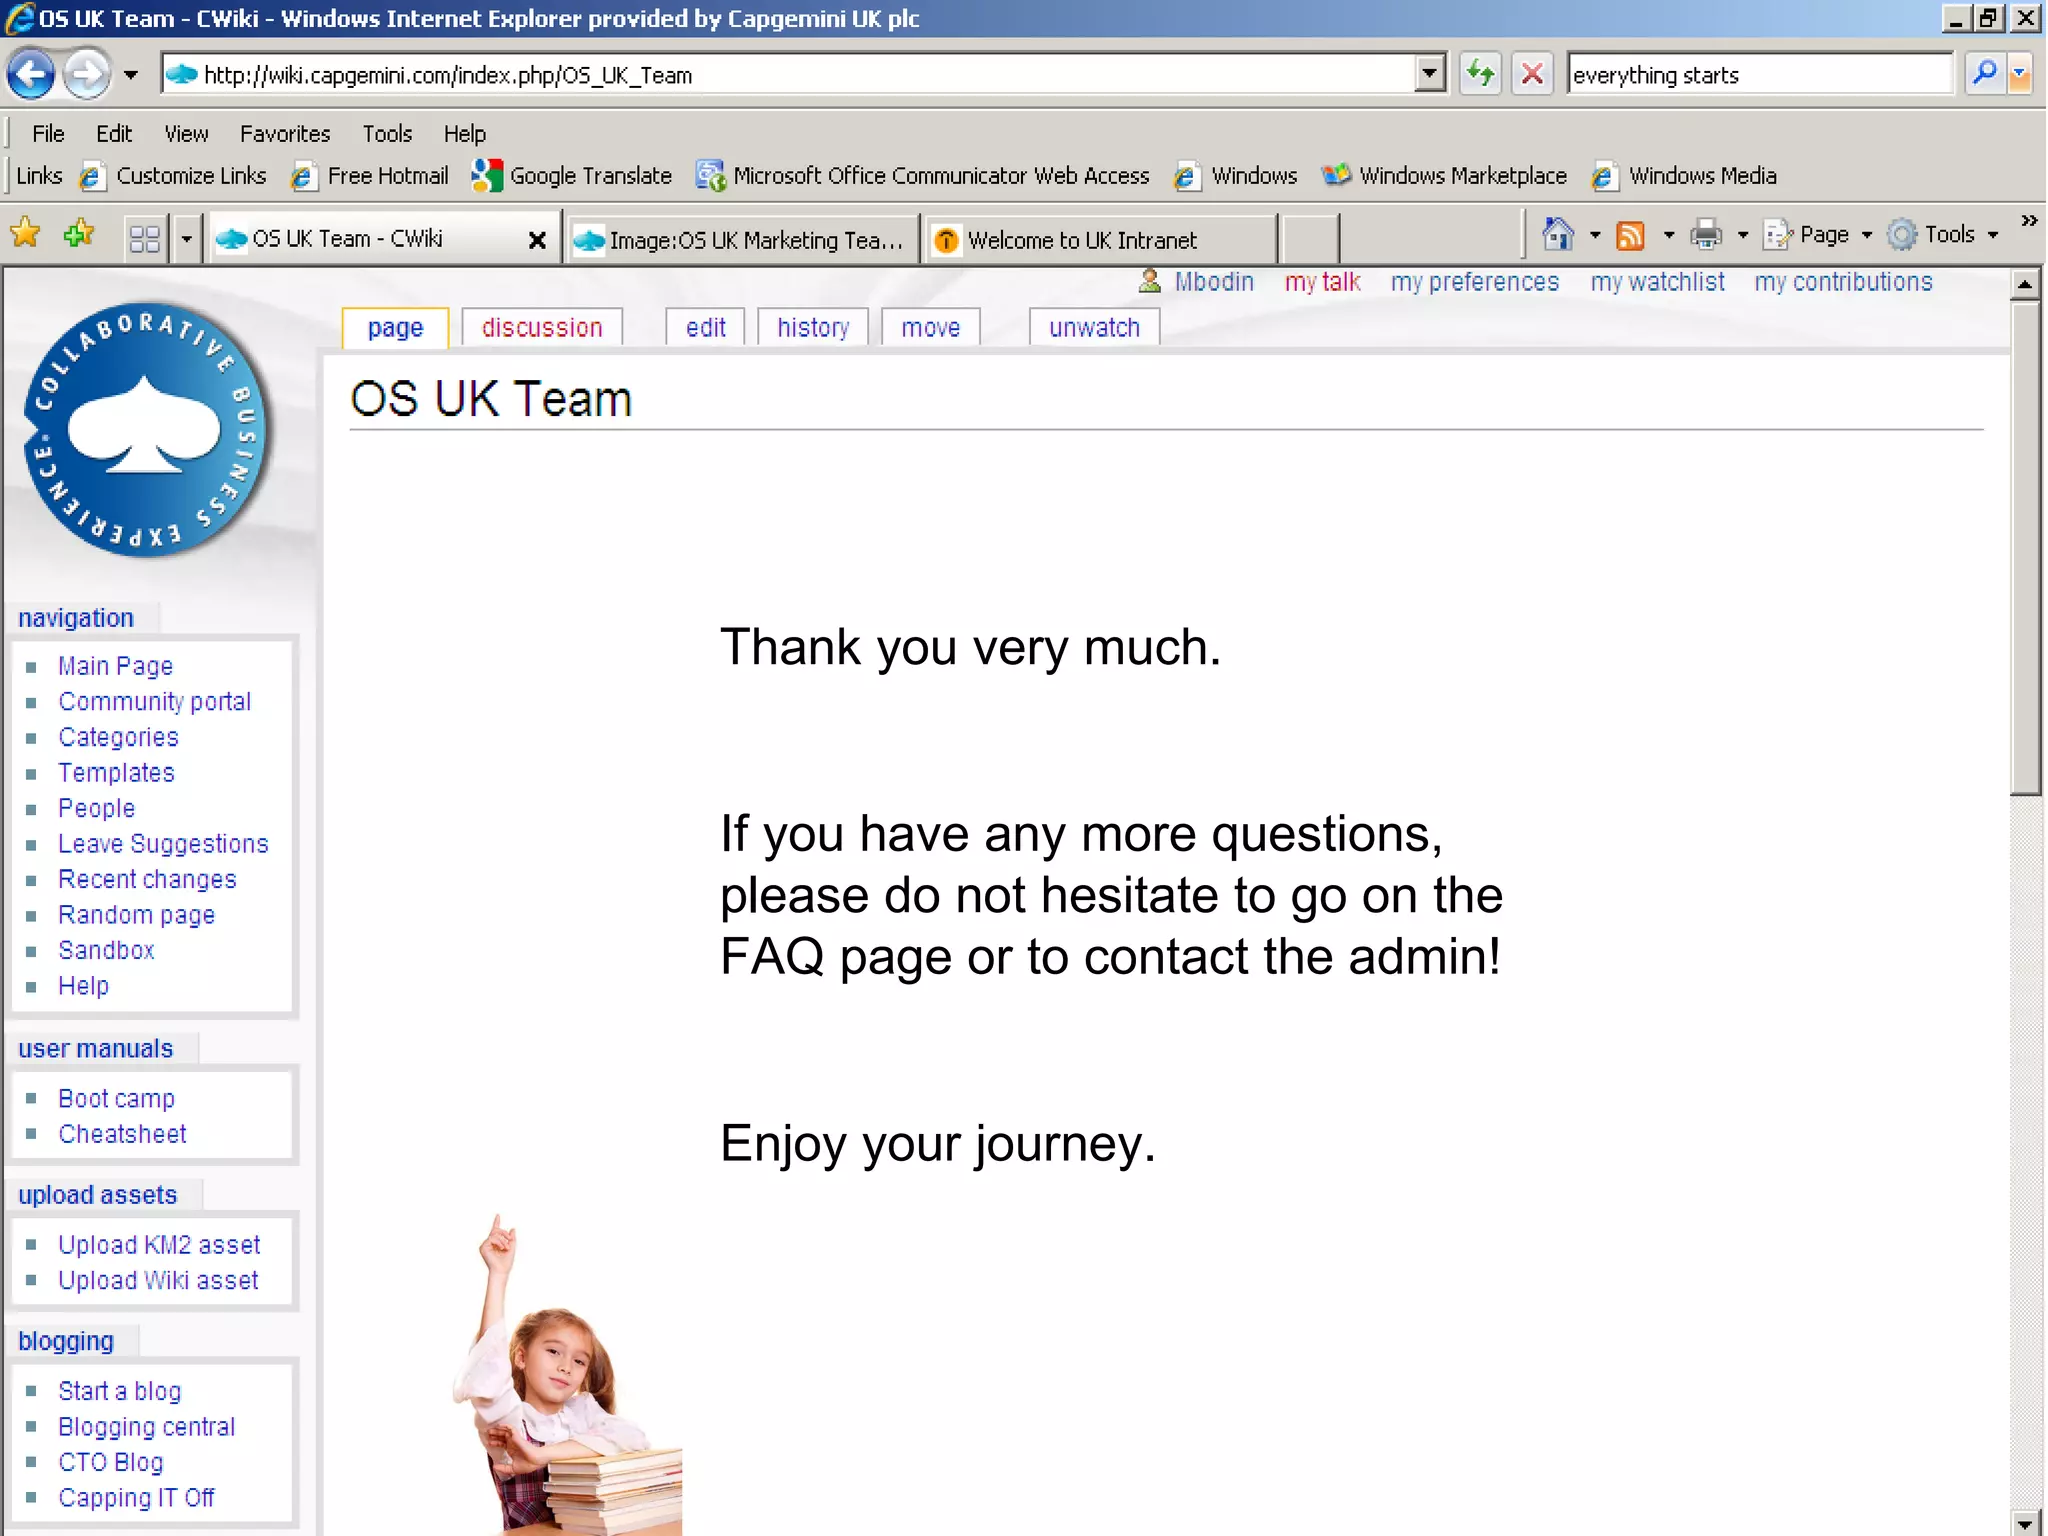Open the Page menu in command bar
This screenshot has width=2048, height=1536.
pos(1818,235)
